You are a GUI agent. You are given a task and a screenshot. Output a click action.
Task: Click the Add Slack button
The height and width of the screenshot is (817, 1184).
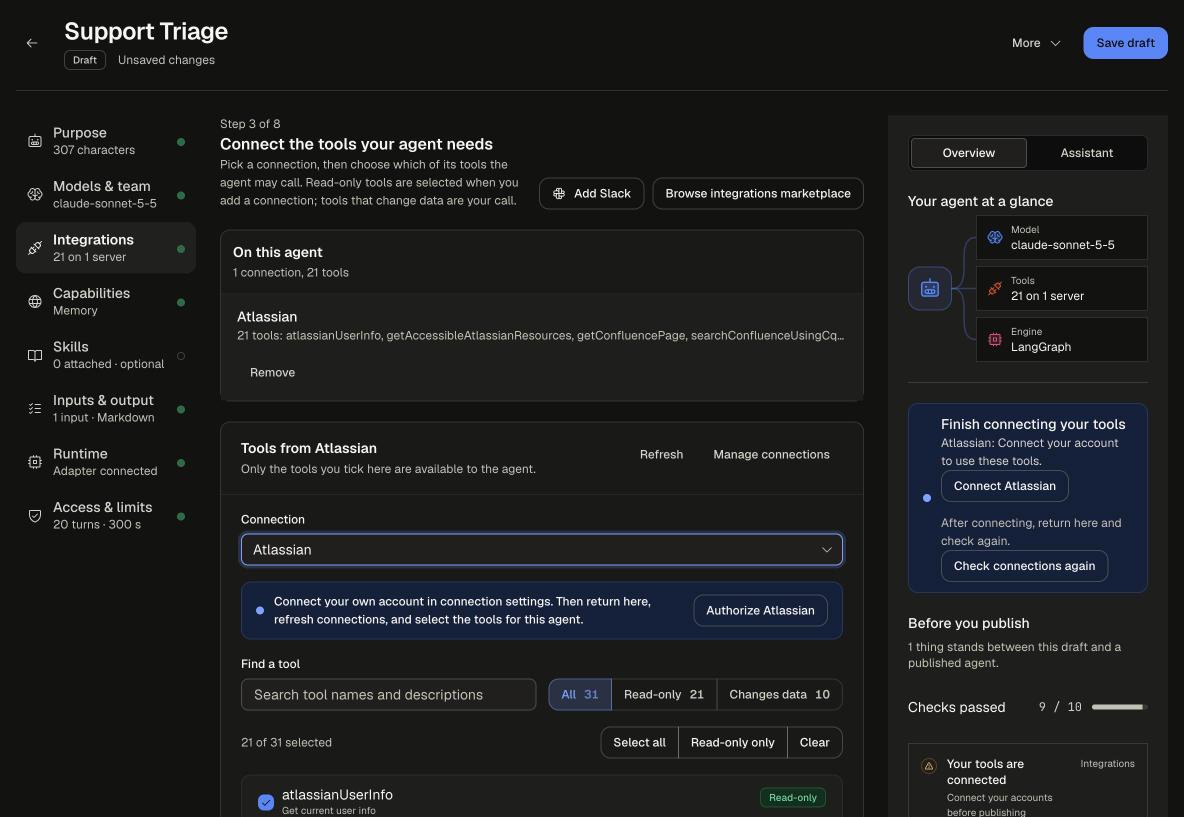click(x=591, y=194)
